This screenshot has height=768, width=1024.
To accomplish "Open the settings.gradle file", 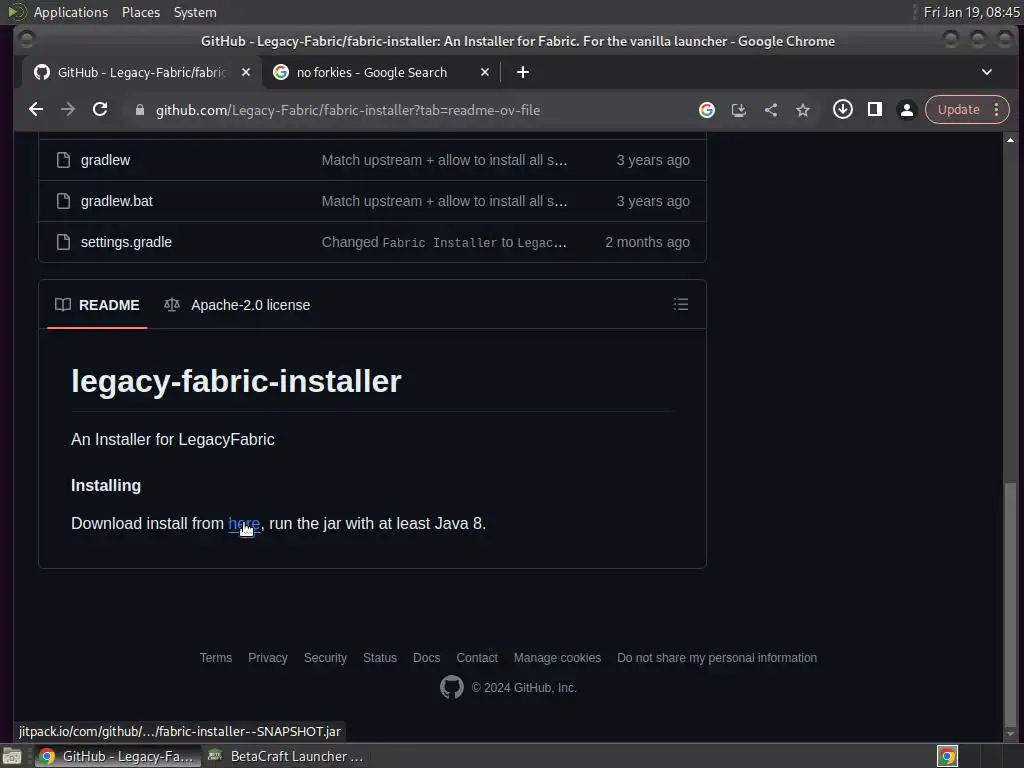I will (x=126, y=242).
